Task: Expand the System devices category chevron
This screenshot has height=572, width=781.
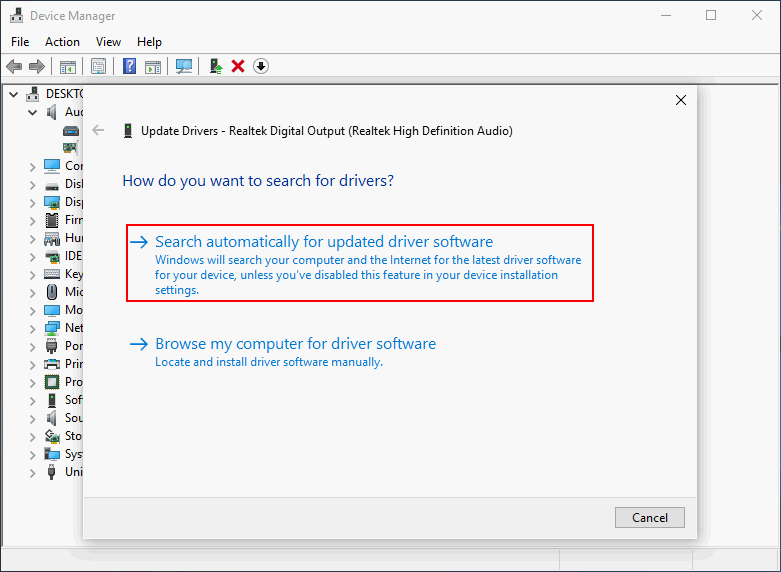Action: tap(32, 455)
